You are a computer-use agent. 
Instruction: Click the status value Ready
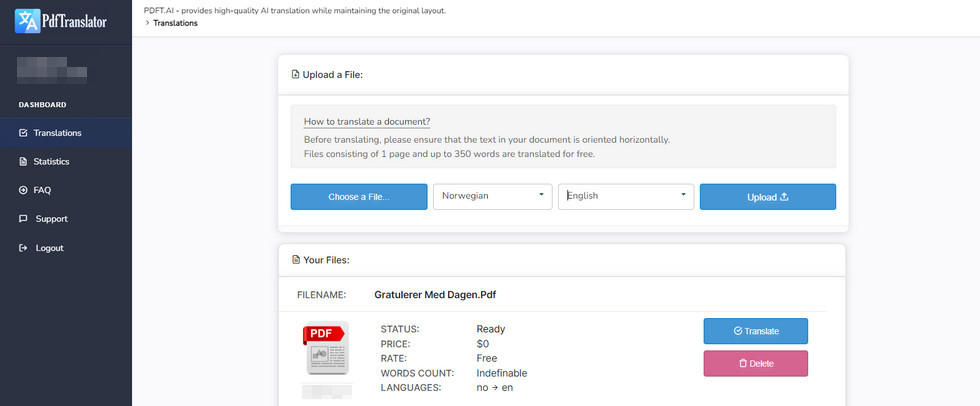coord(491,329)
